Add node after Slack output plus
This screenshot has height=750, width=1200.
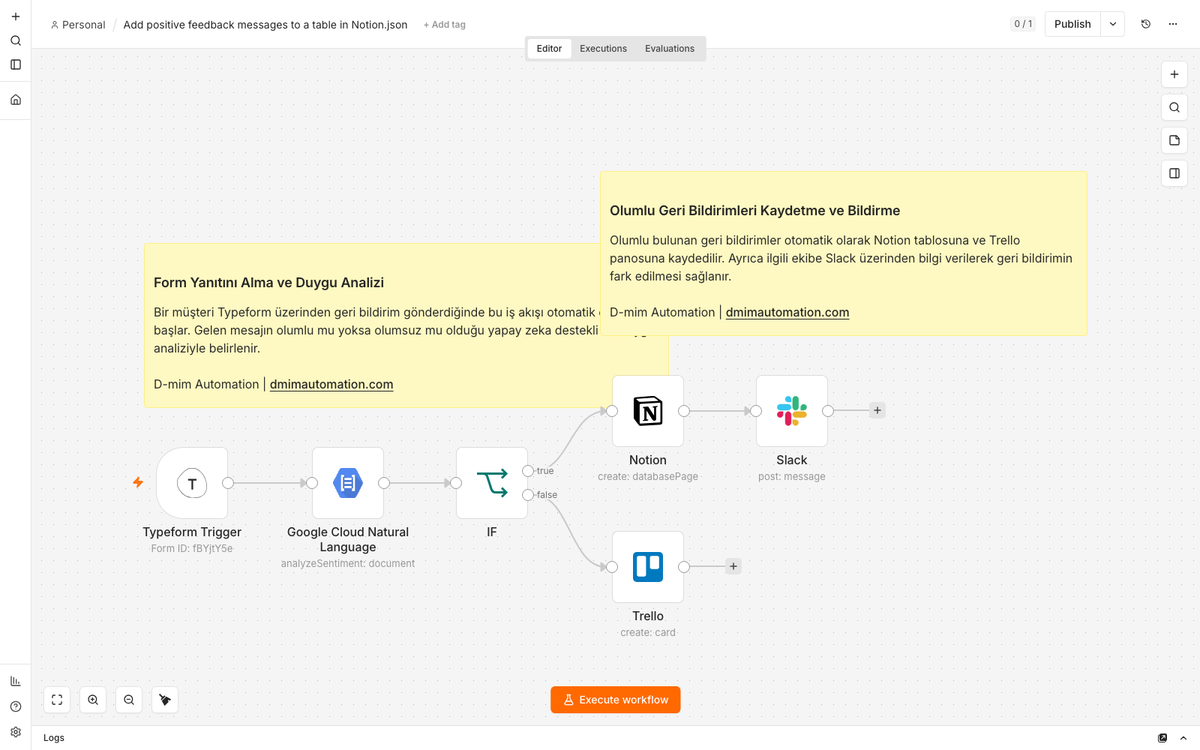point(877,410)
